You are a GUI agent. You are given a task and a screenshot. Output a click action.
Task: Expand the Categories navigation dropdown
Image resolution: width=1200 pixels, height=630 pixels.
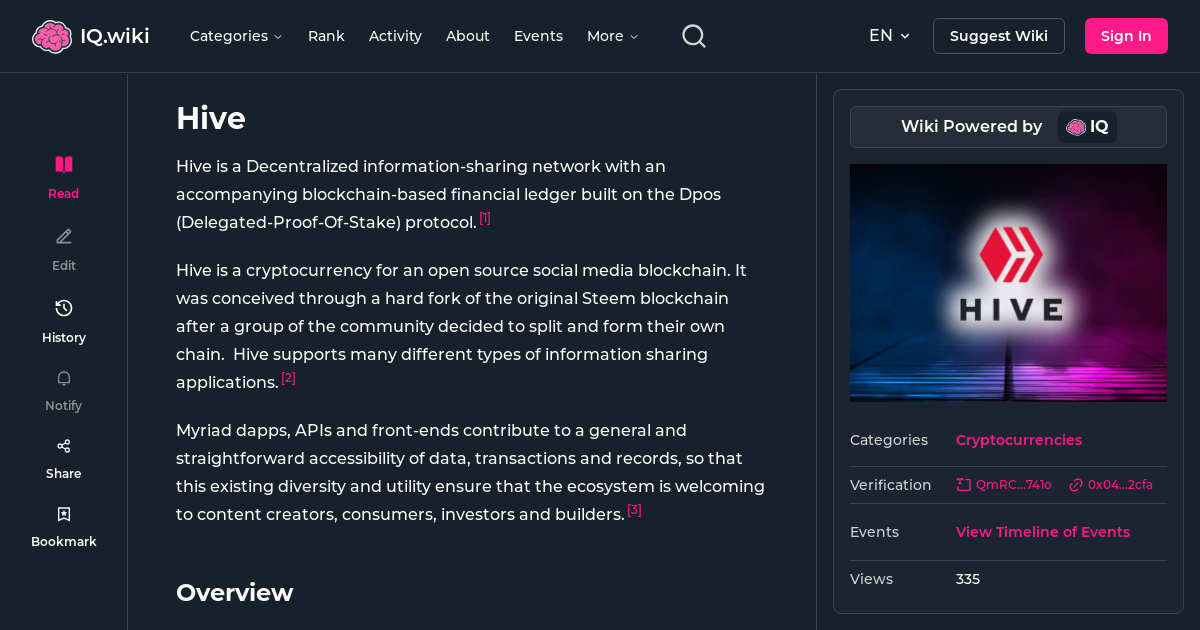coord(236,35)
